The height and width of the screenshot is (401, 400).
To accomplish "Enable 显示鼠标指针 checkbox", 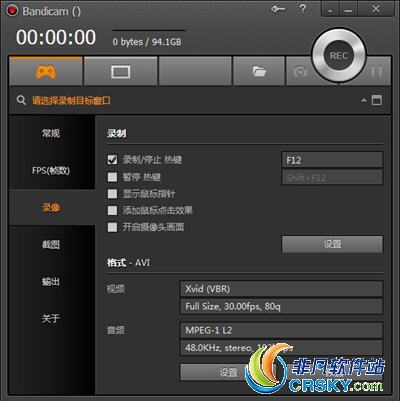I will point(112,194).
